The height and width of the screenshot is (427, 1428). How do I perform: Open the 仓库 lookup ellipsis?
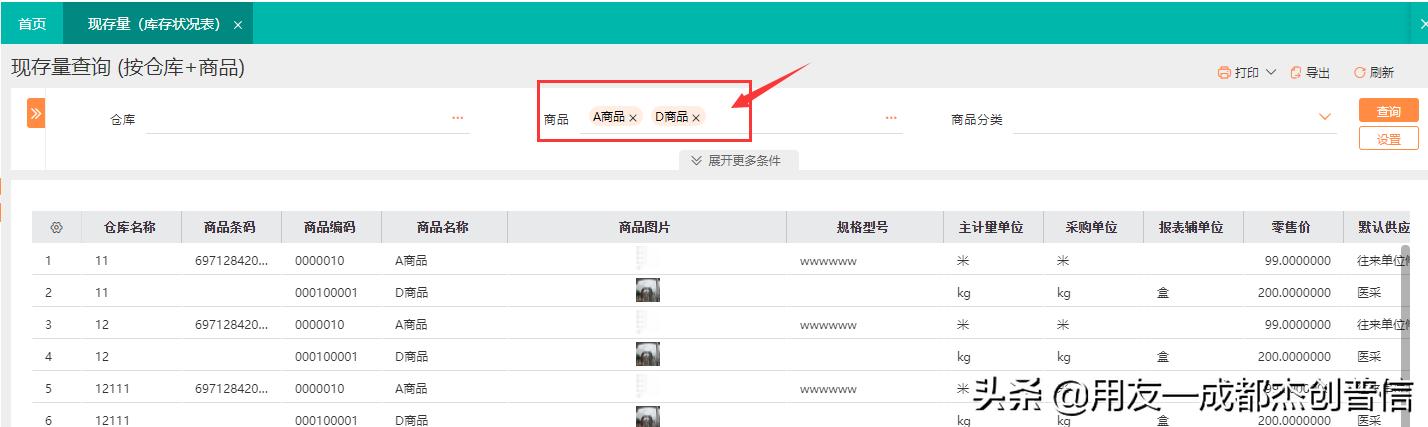pyautogui.click(x=458, y=118)
